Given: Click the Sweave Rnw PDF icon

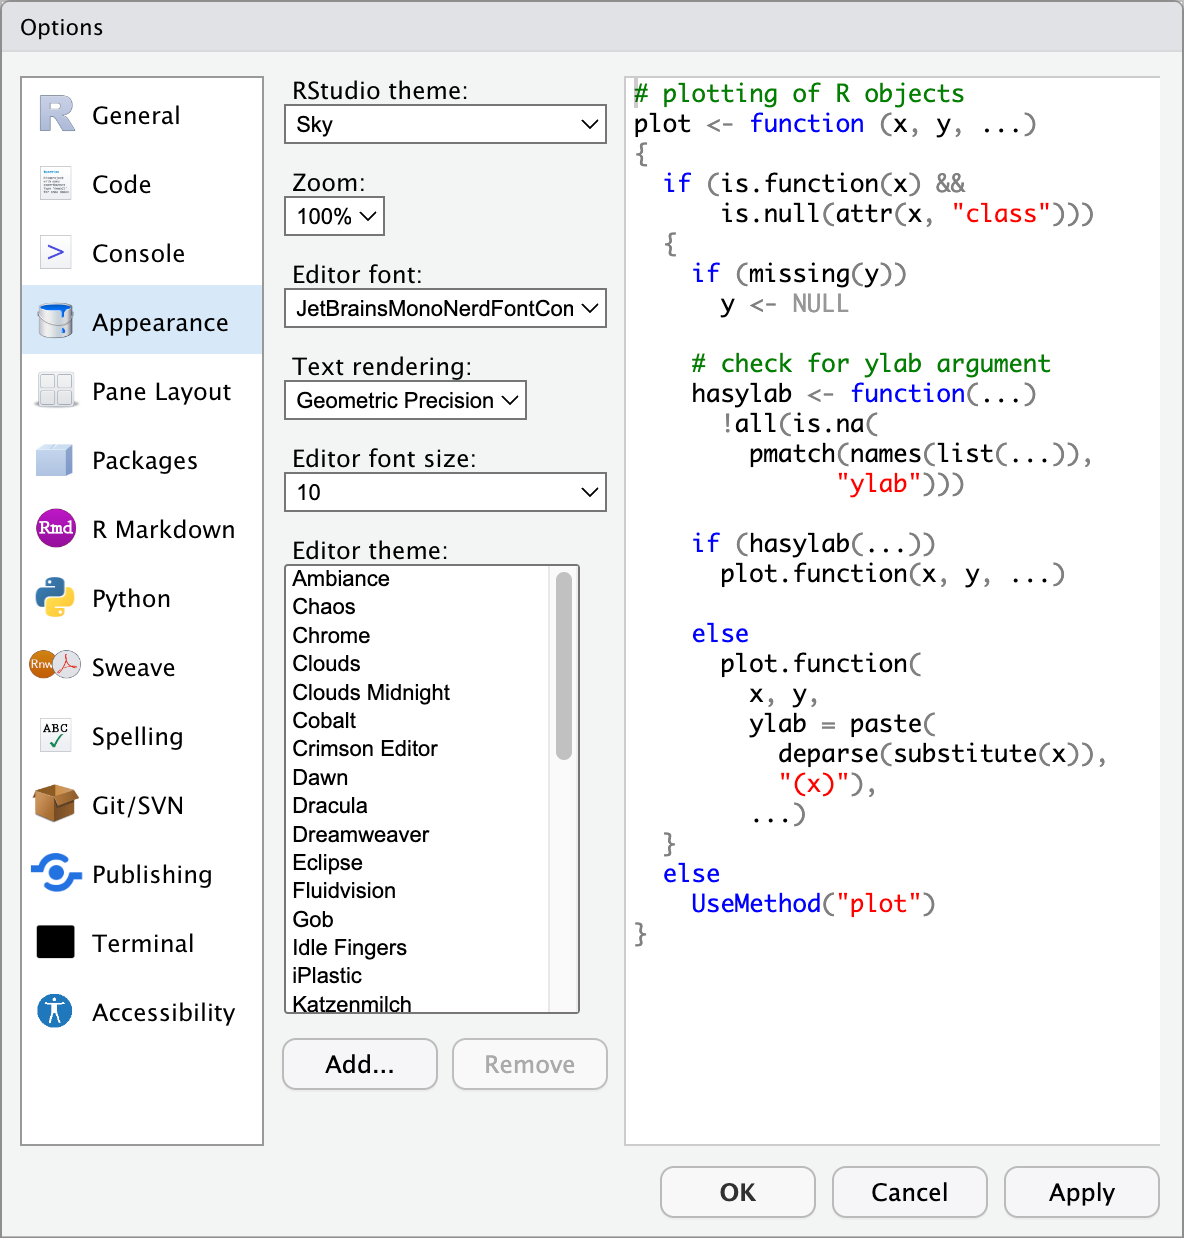Looking at the screenshot, I should 55,665.
